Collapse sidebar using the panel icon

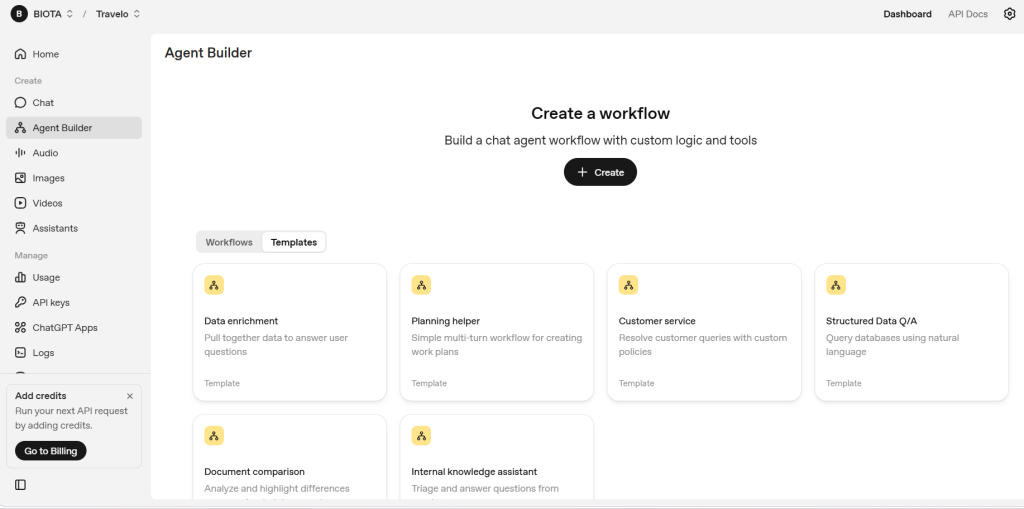(20, 485)
